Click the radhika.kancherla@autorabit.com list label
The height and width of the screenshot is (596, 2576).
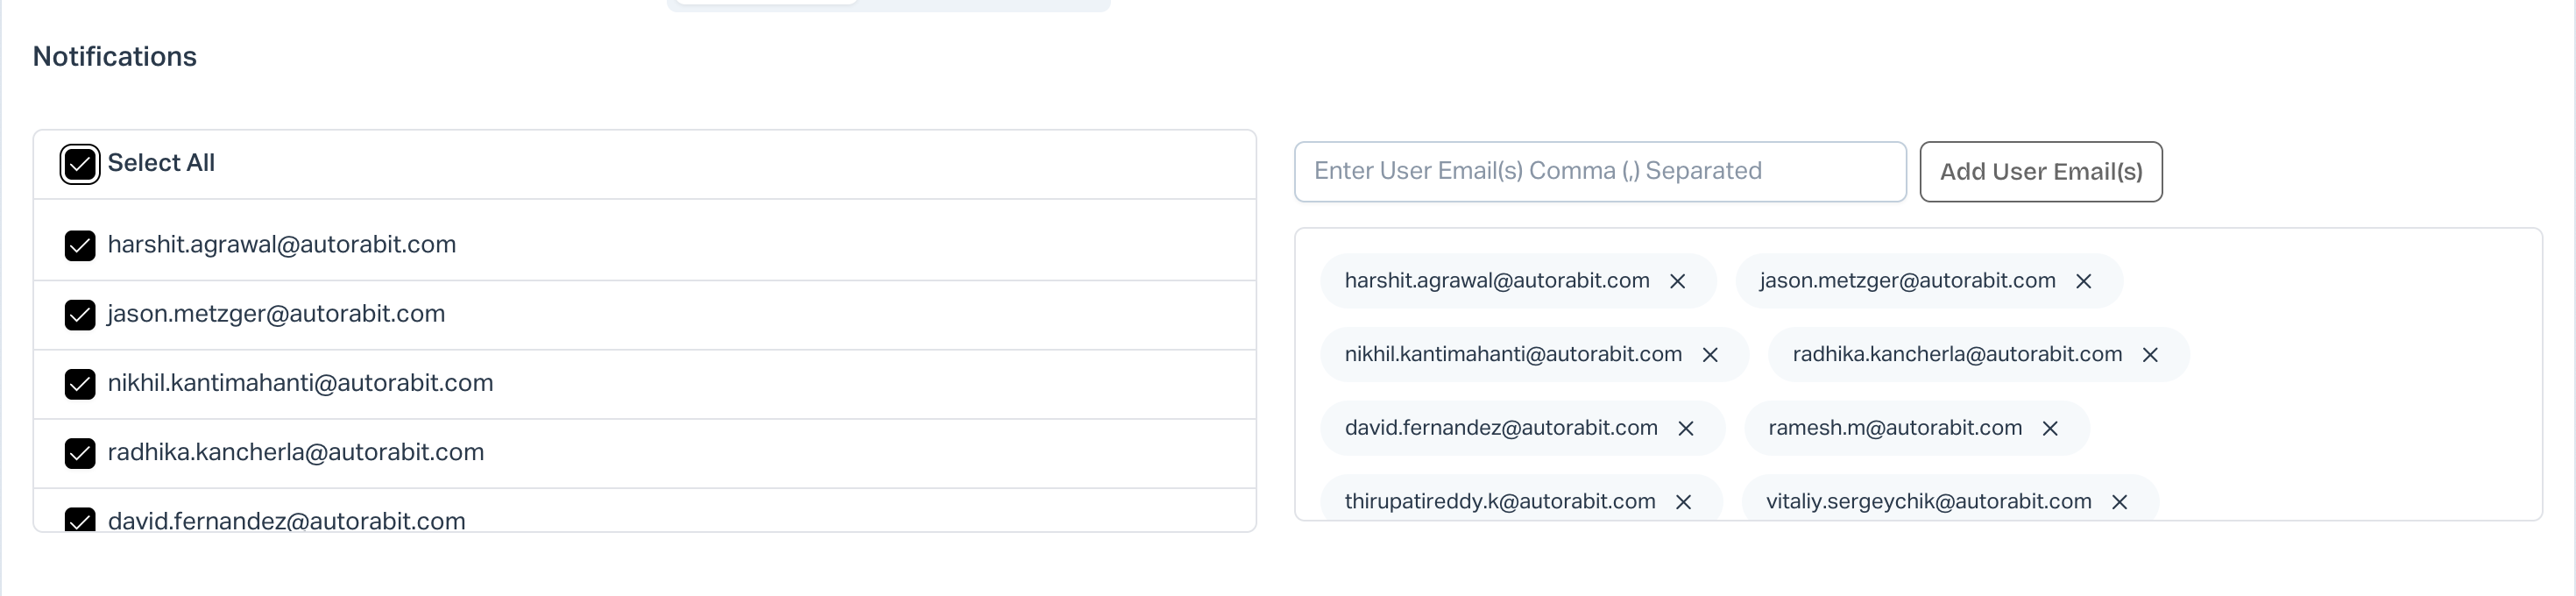coord(295,452)
